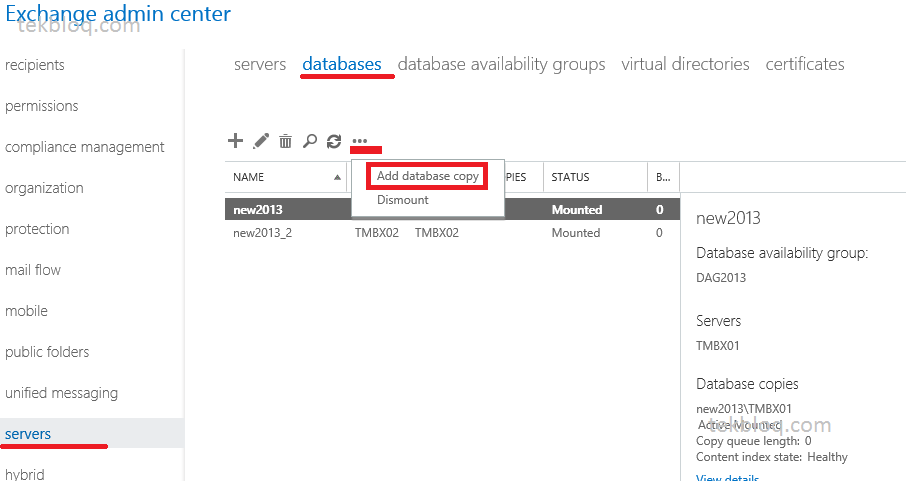The image size is (906, 481).
Task: Click the refresh arrows icon
Action: click(334, 141)
